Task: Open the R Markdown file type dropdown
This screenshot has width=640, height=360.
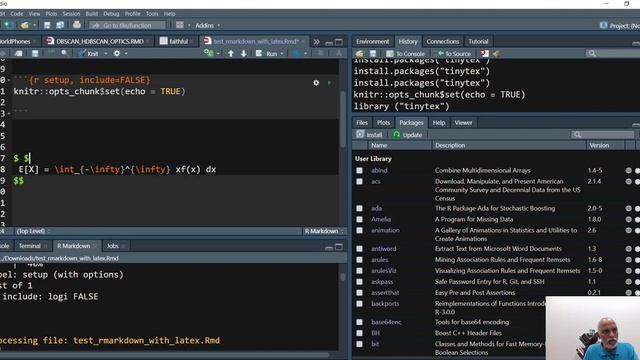Action: coord(324,231)
